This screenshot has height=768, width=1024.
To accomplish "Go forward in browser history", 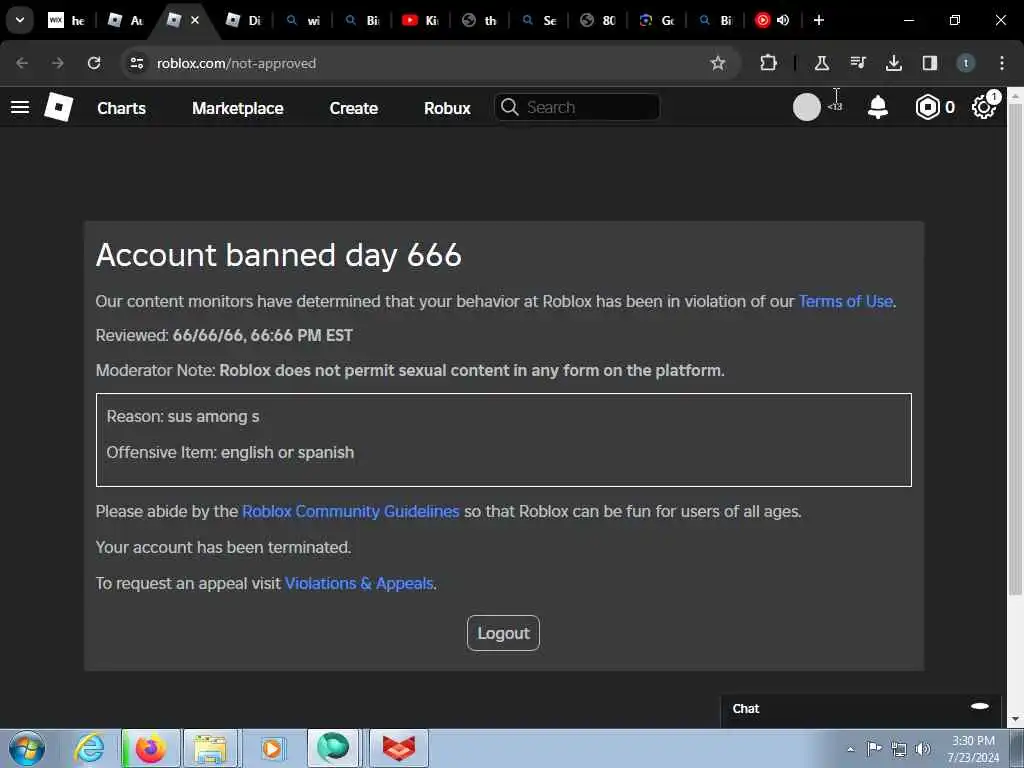I will 57,63.
